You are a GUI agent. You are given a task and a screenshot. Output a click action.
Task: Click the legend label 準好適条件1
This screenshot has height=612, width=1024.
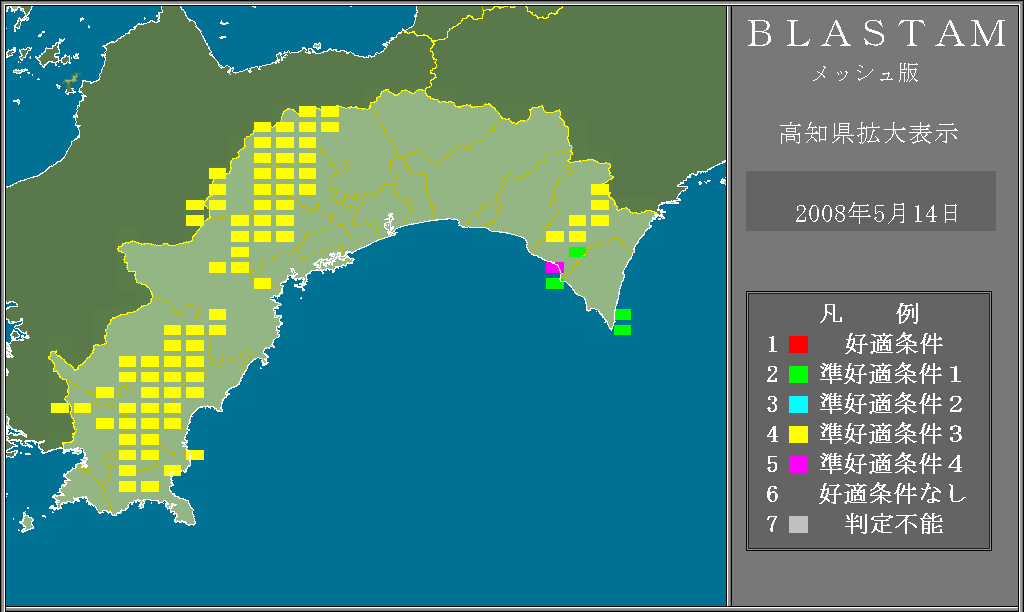[891, 374]
